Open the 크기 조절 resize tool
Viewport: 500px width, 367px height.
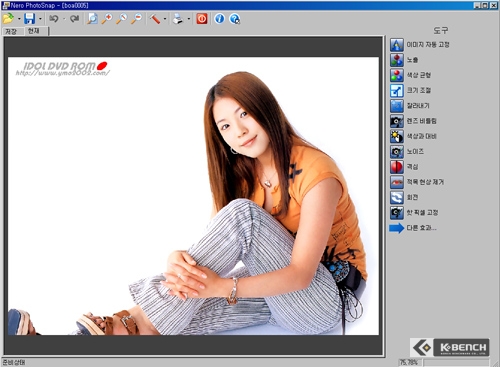pos(411,91)
